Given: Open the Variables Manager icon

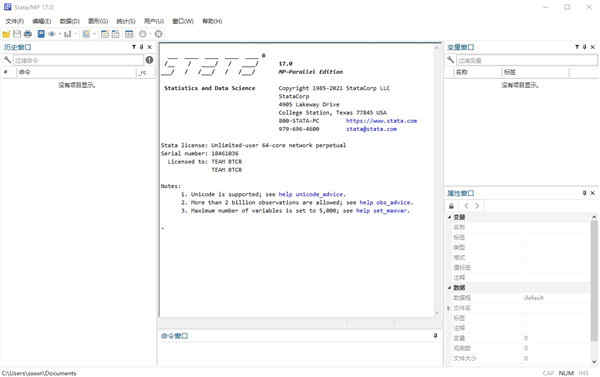Looking at the screenshot, I should (x=129, y=34).
